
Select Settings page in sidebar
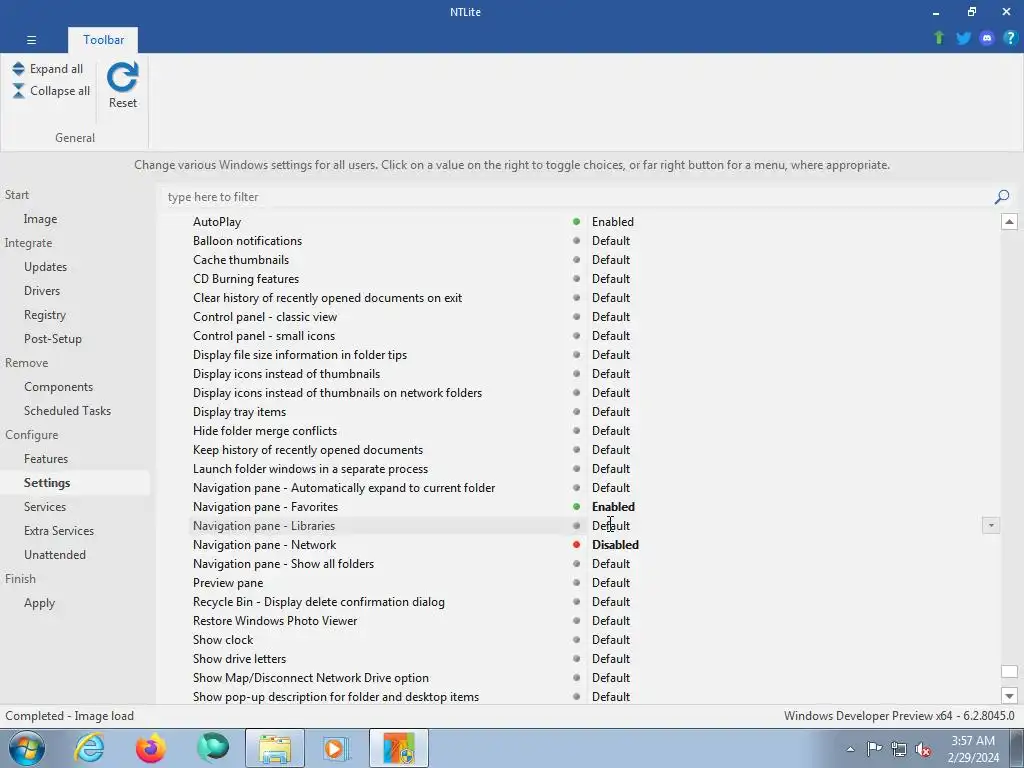point(47,483)
